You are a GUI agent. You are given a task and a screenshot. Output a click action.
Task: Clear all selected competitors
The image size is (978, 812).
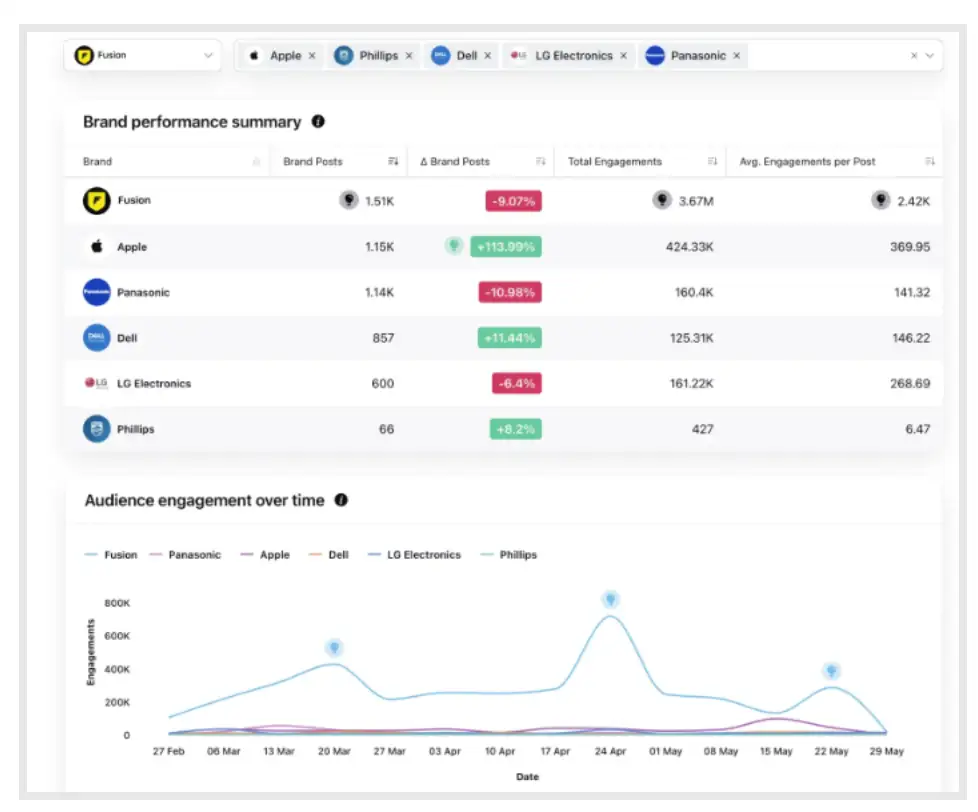(x=914, y=56)
